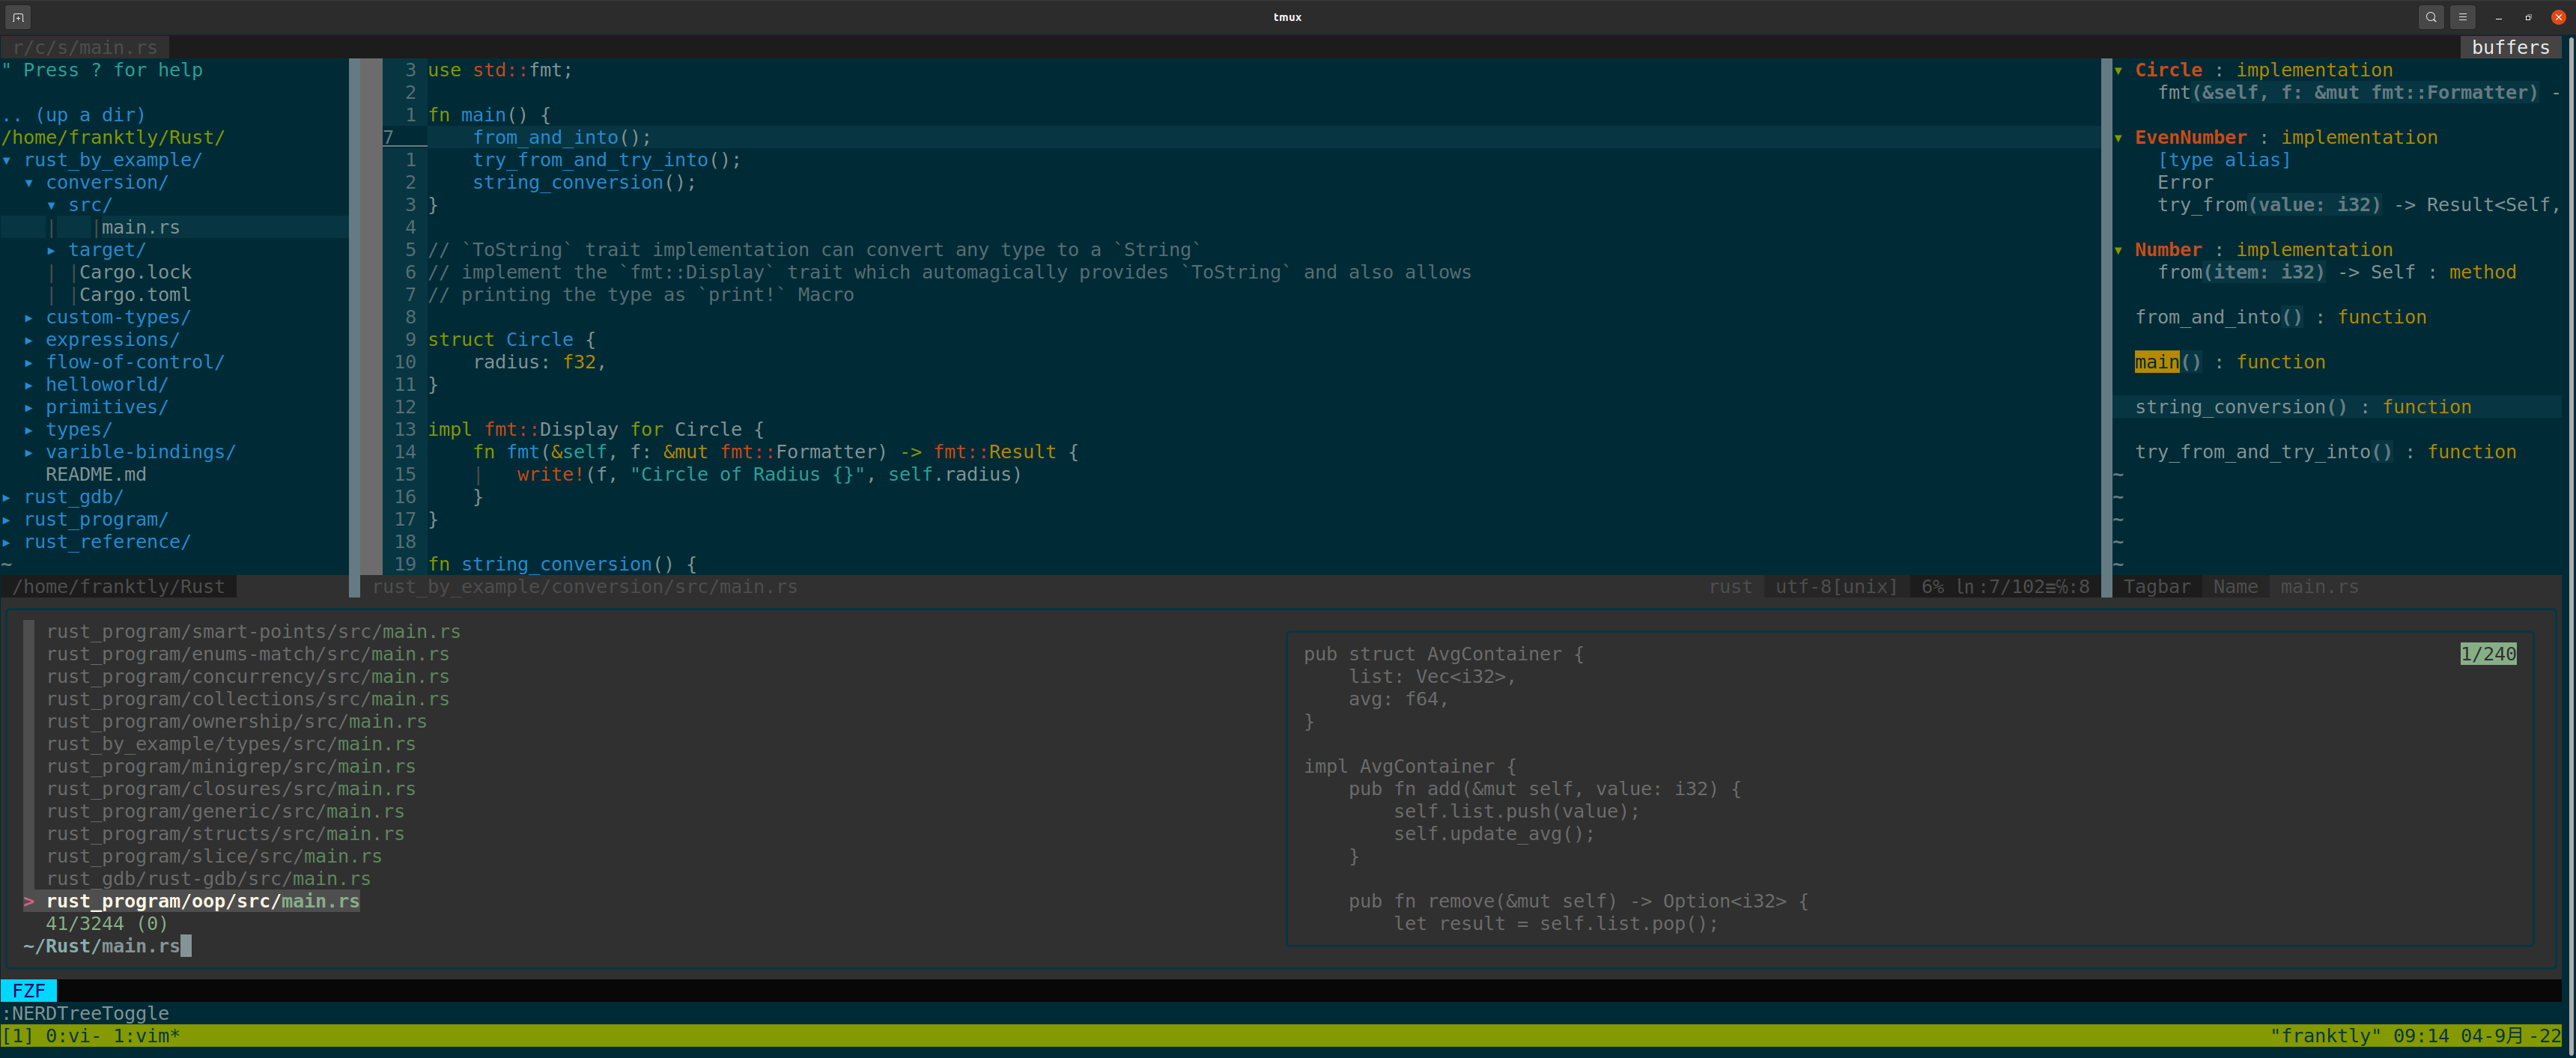Expand the primitives/ folder arrow
This screenshot has width=2576, height=1058.
[29, 408]
